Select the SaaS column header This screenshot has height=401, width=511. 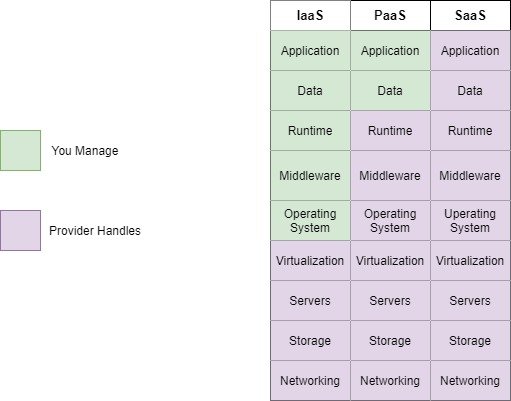pos(470,15)
